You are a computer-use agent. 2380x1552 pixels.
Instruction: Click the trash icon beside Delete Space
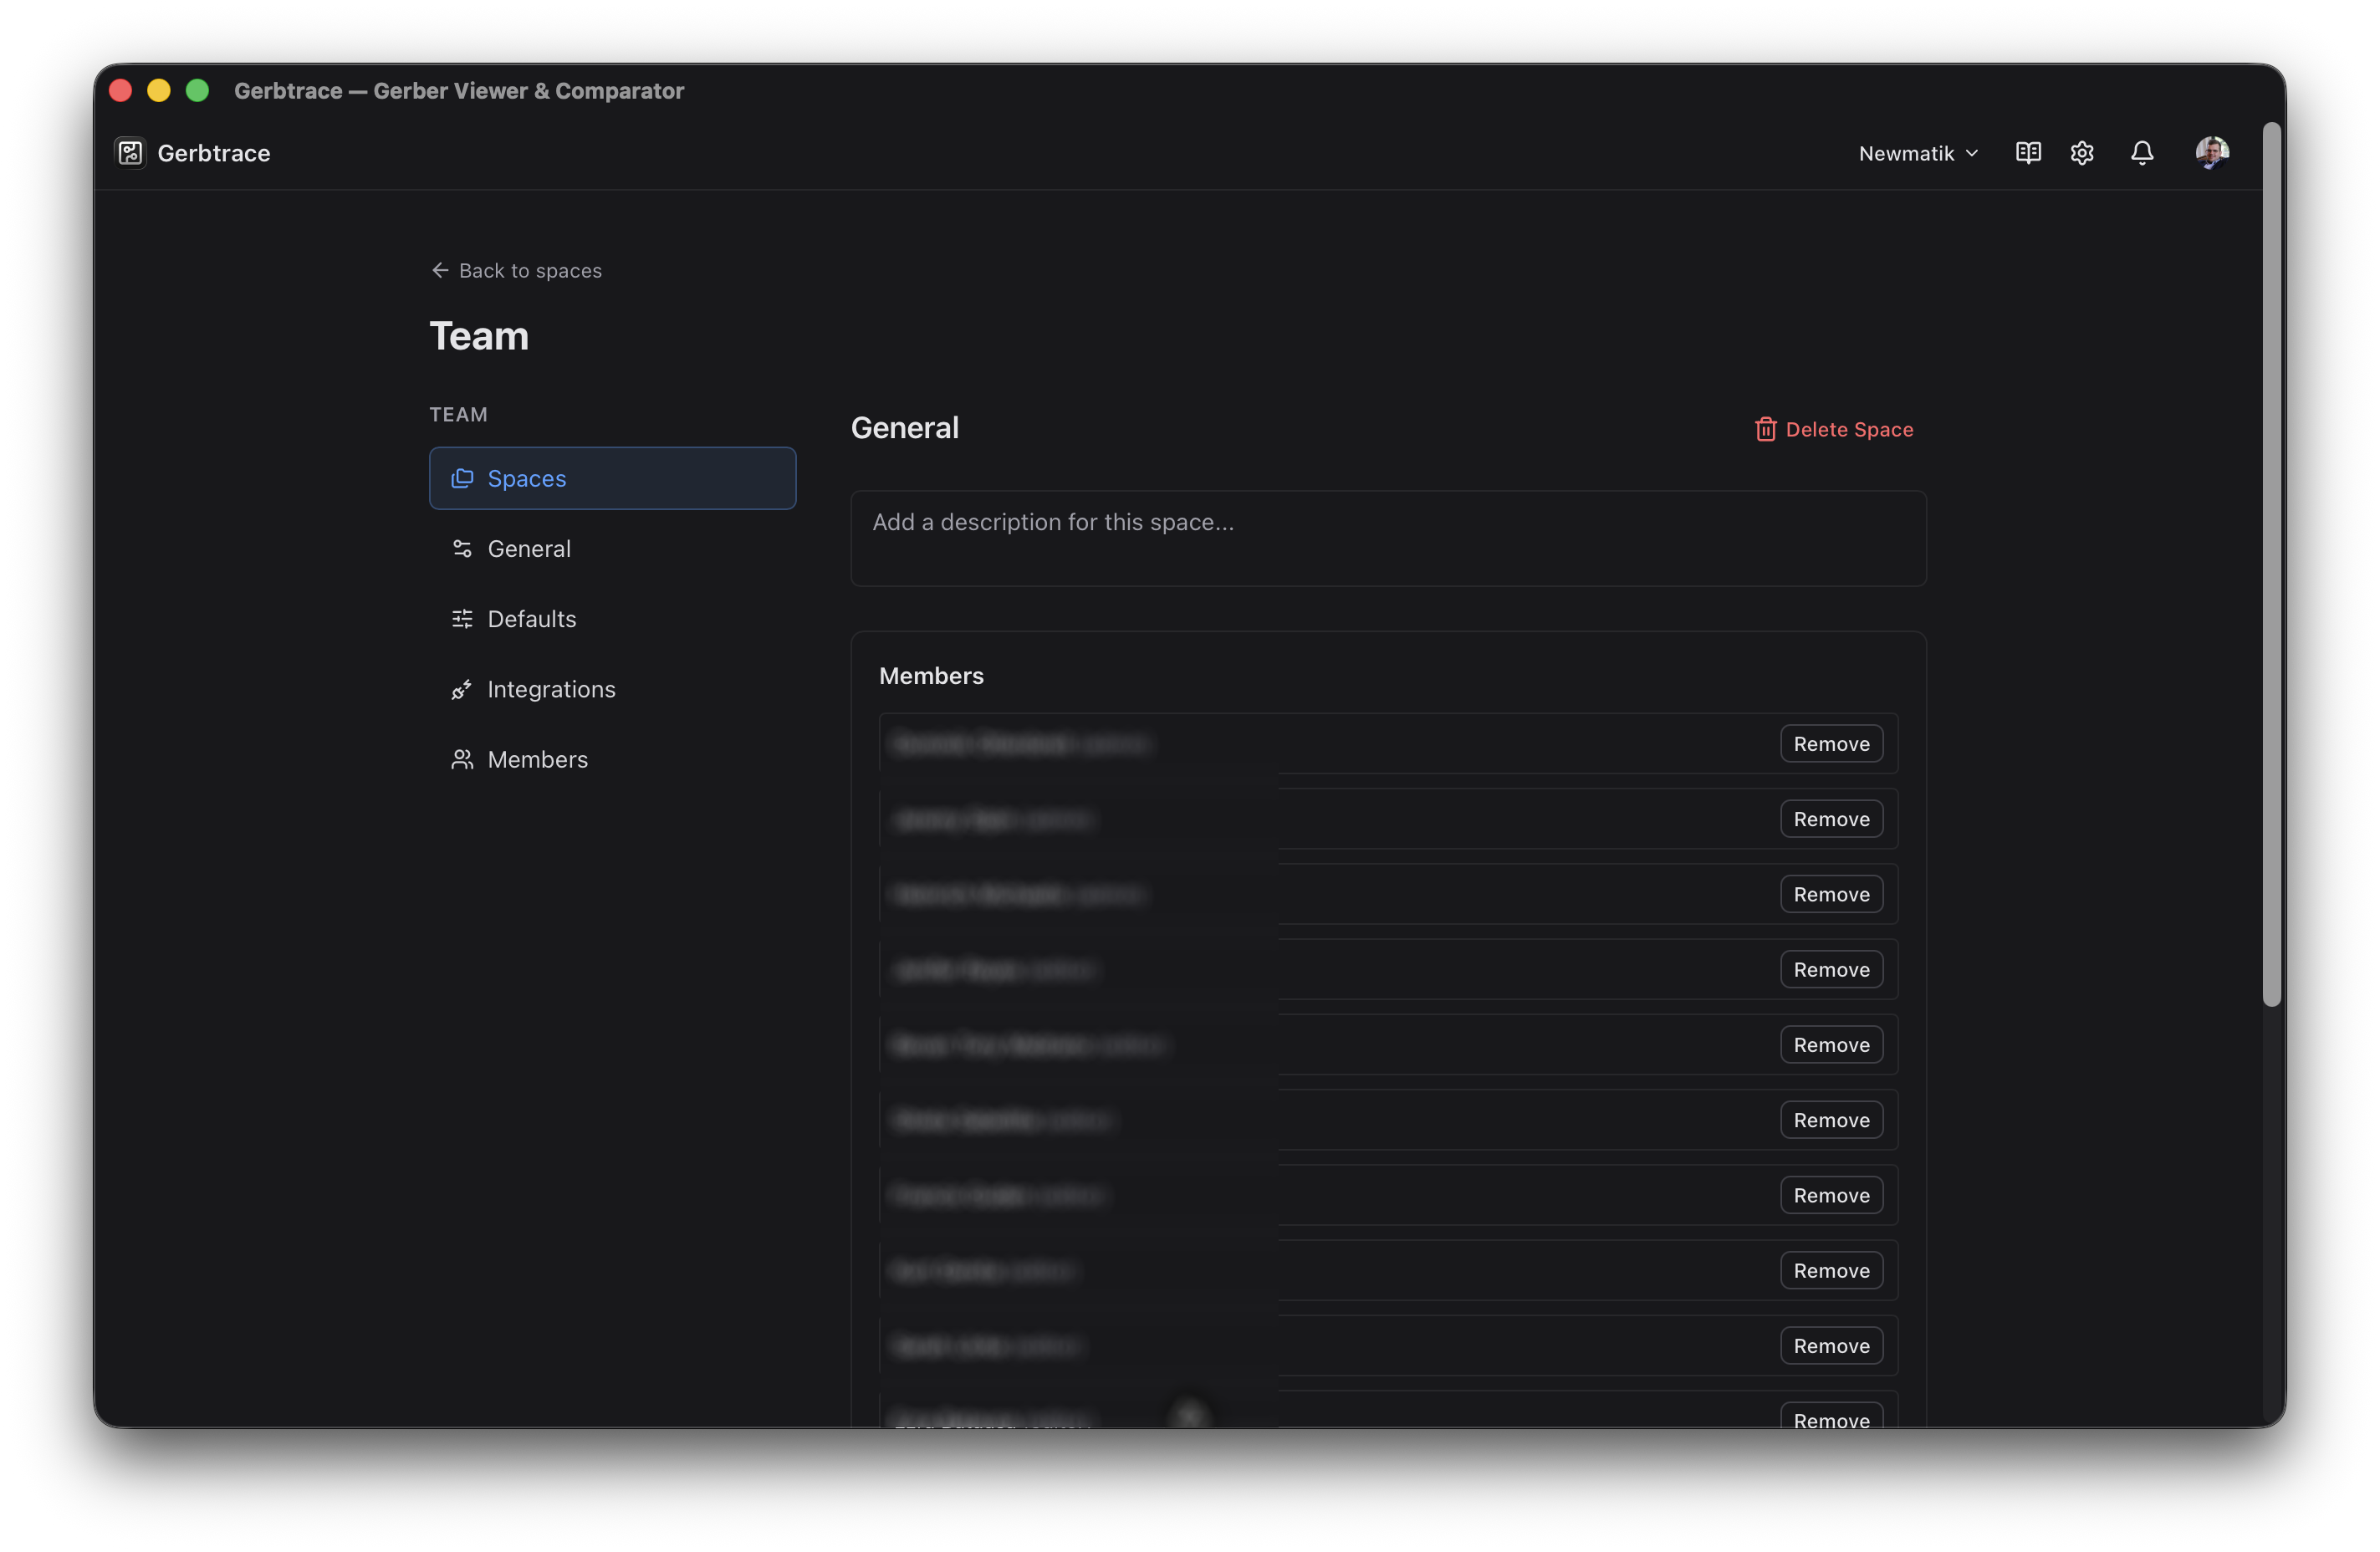tap(1766, 429)
